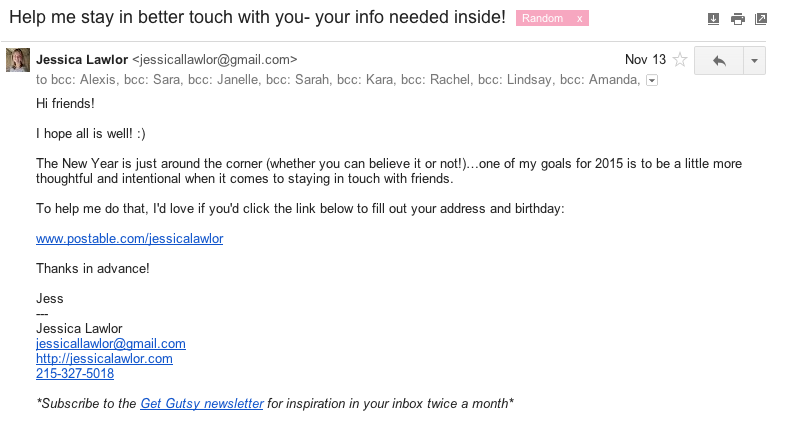The width and height of the screenshot is (793, 429).
Task: Click Jessica Lawlor's profile photo
Action: (18, 60)
